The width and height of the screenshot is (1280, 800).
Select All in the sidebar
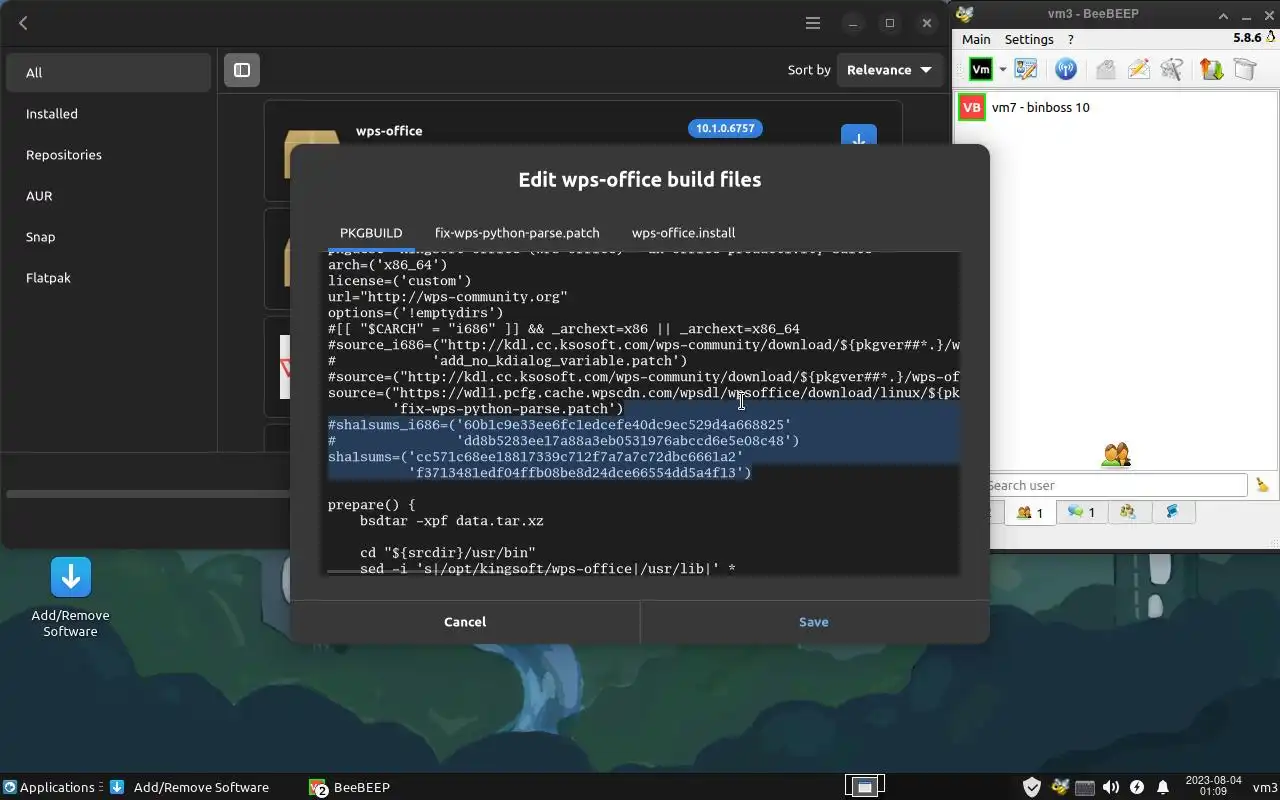pyautogui.click(x=108, y=72)
